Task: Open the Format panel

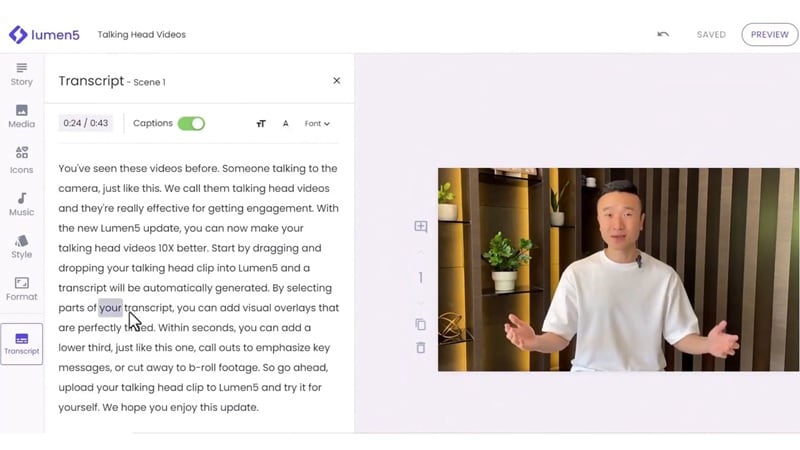Action: [21, 289]
